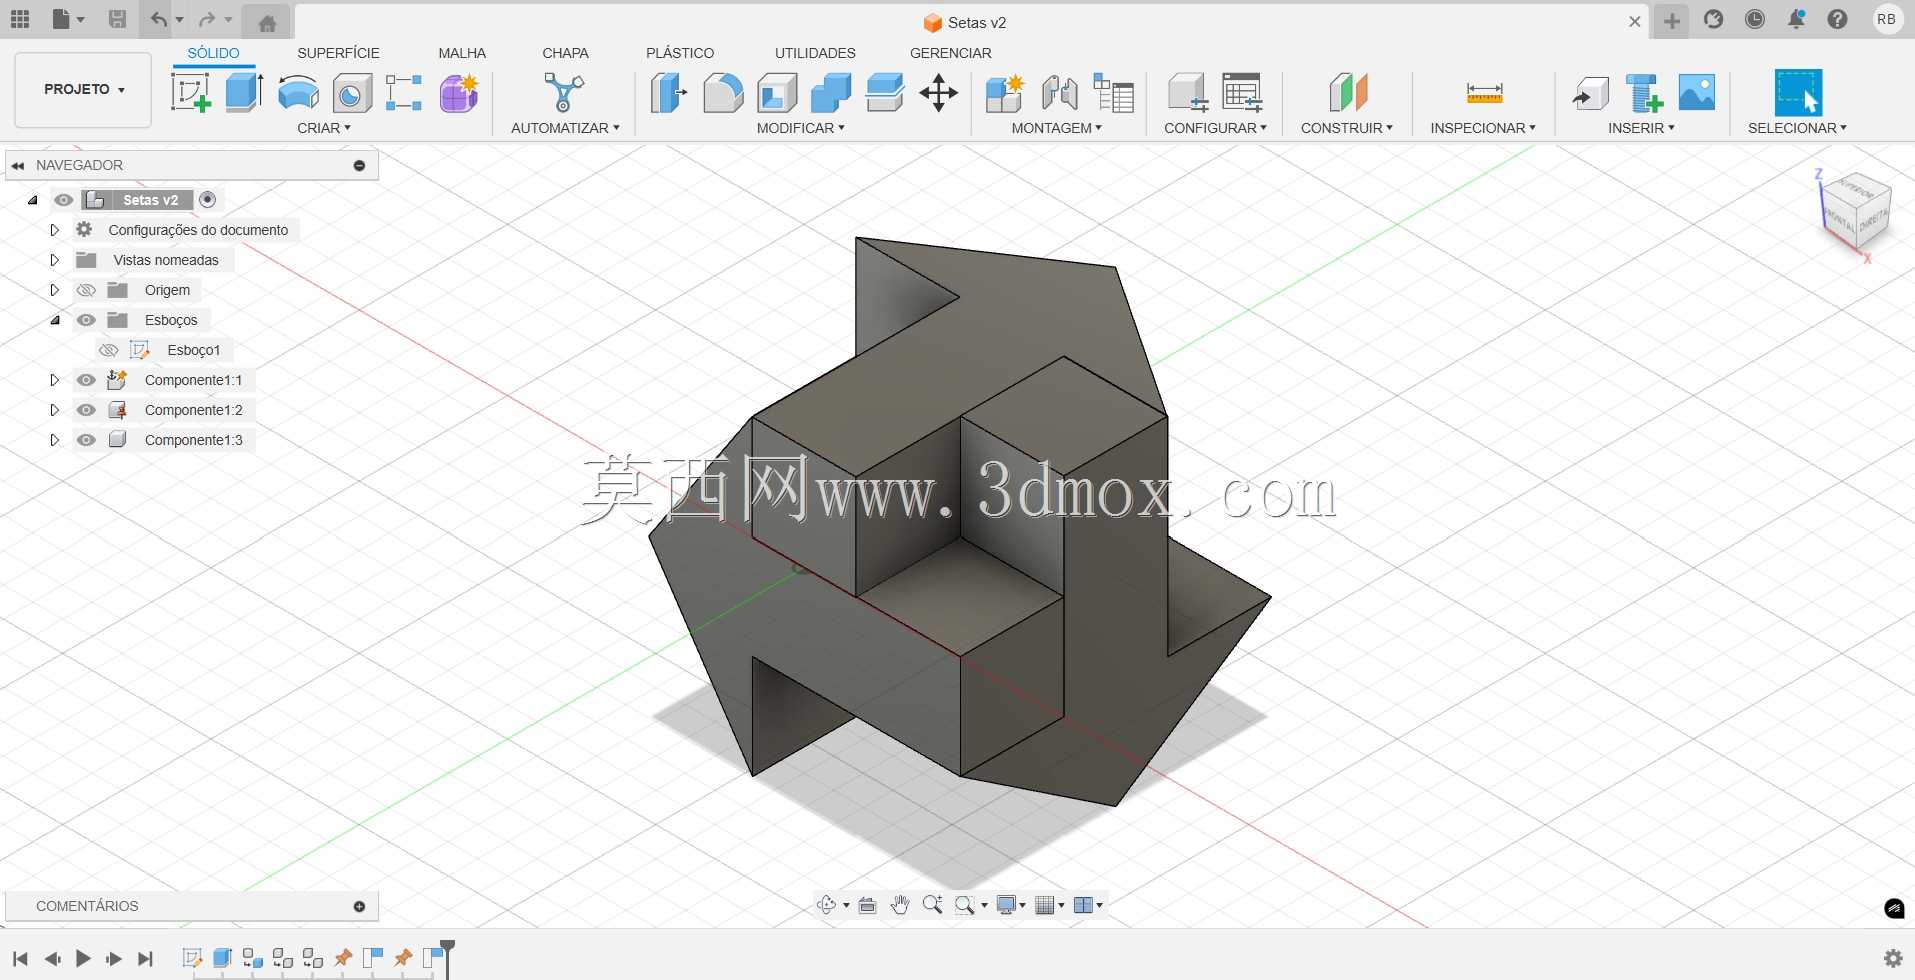This screenshot has height=980, width=1915.
Task: Jump to the timeline beginning
Action: tap(20, 959)
